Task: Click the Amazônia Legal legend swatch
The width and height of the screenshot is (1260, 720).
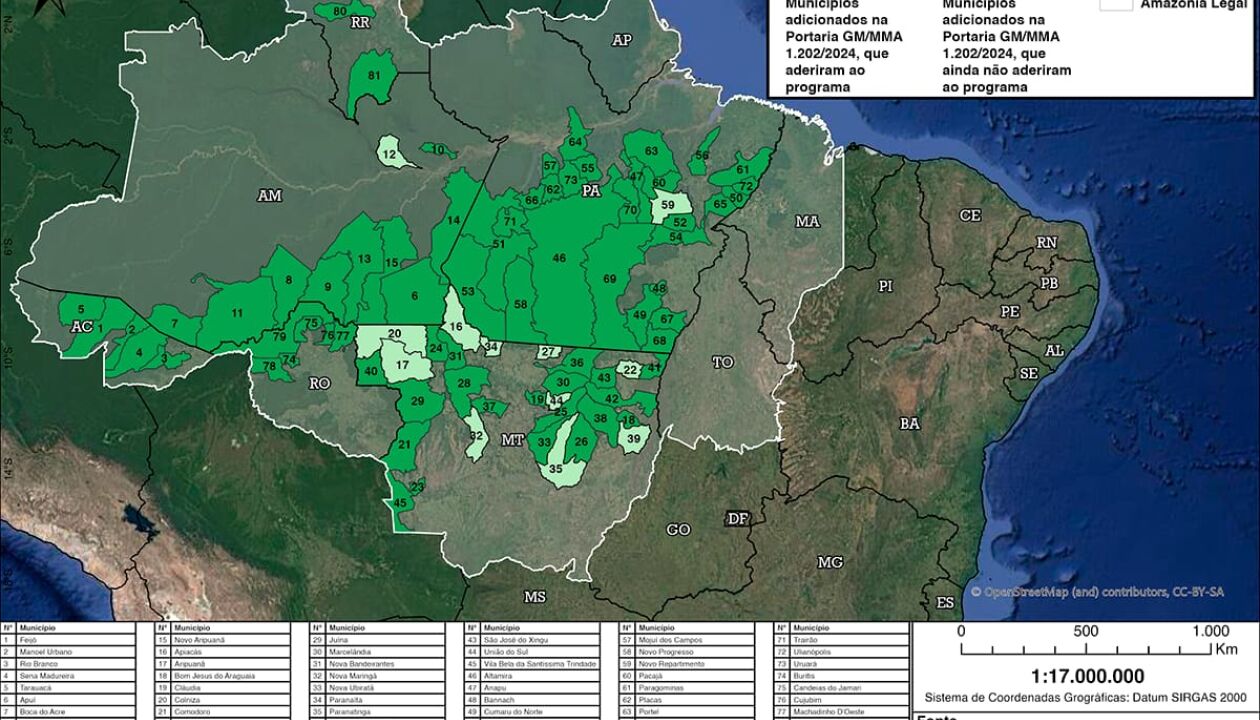Action: pyautogui.click(x=1116, y=4)
